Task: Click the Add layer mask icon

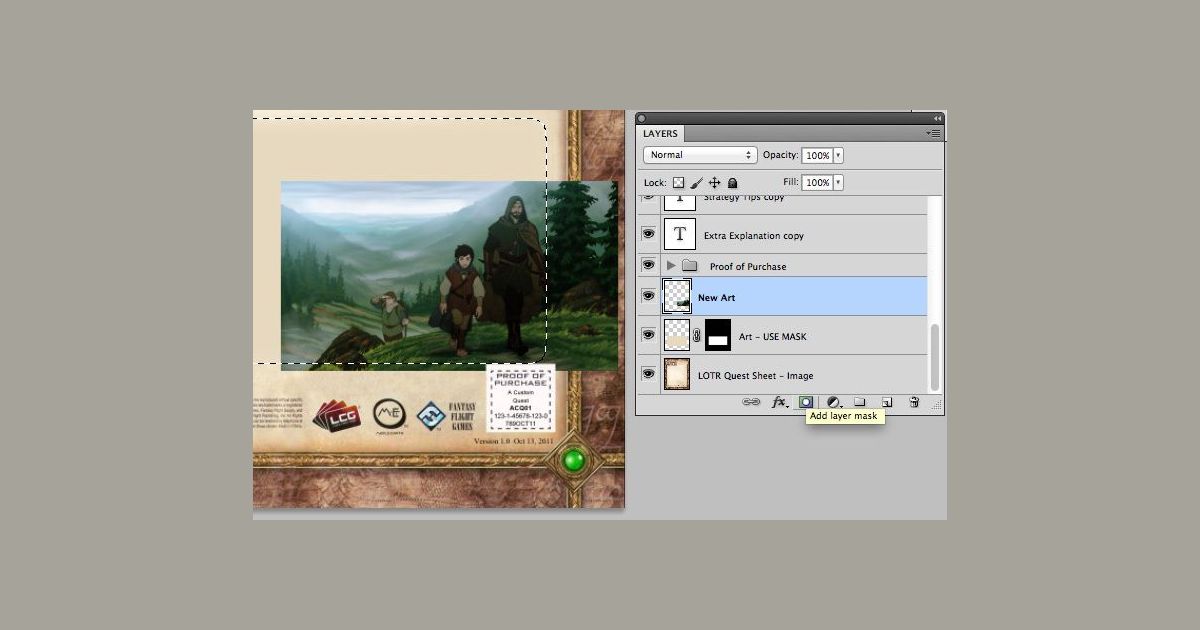Action: coord(805,402)
